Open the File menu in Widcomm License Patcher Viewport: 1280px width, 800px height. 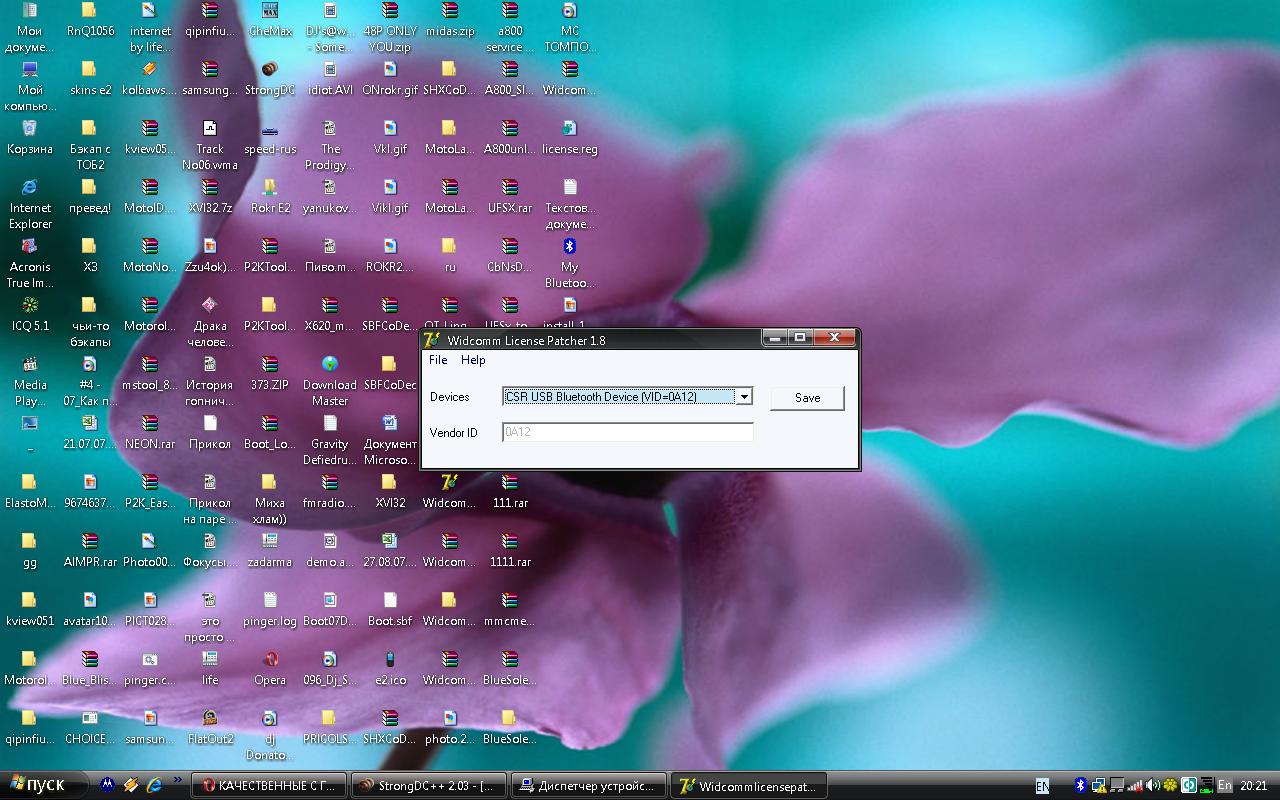(x=438, y=360)
